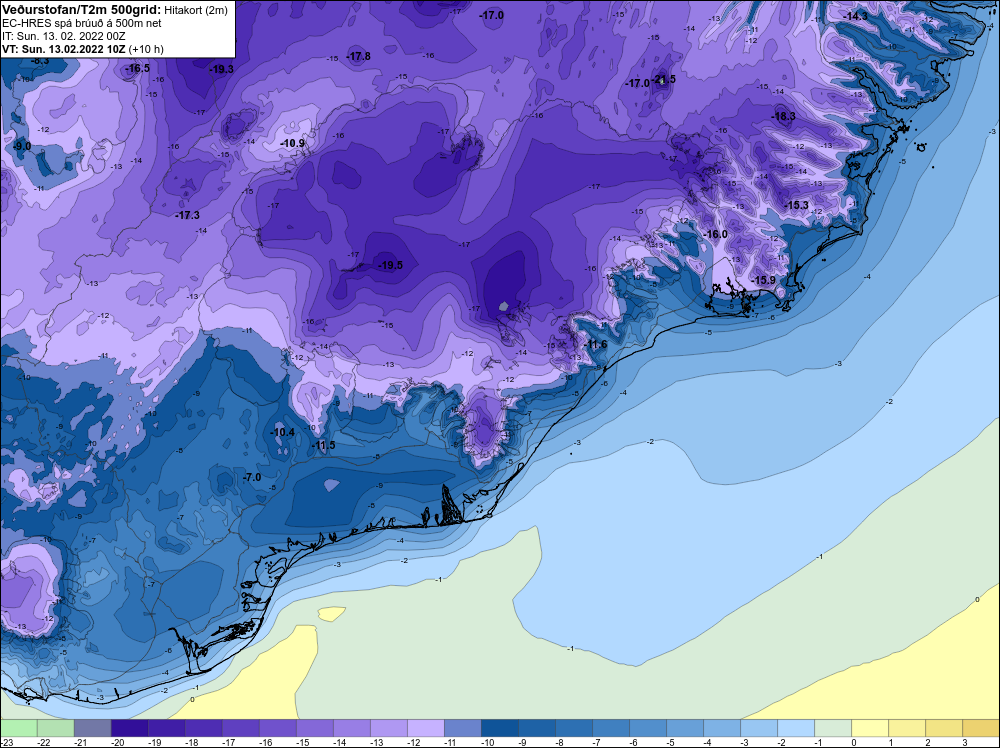This screenshot has width=1000, height=748.
Task: Click the -10.4 temperature label
Action: (x=283, y=432)
